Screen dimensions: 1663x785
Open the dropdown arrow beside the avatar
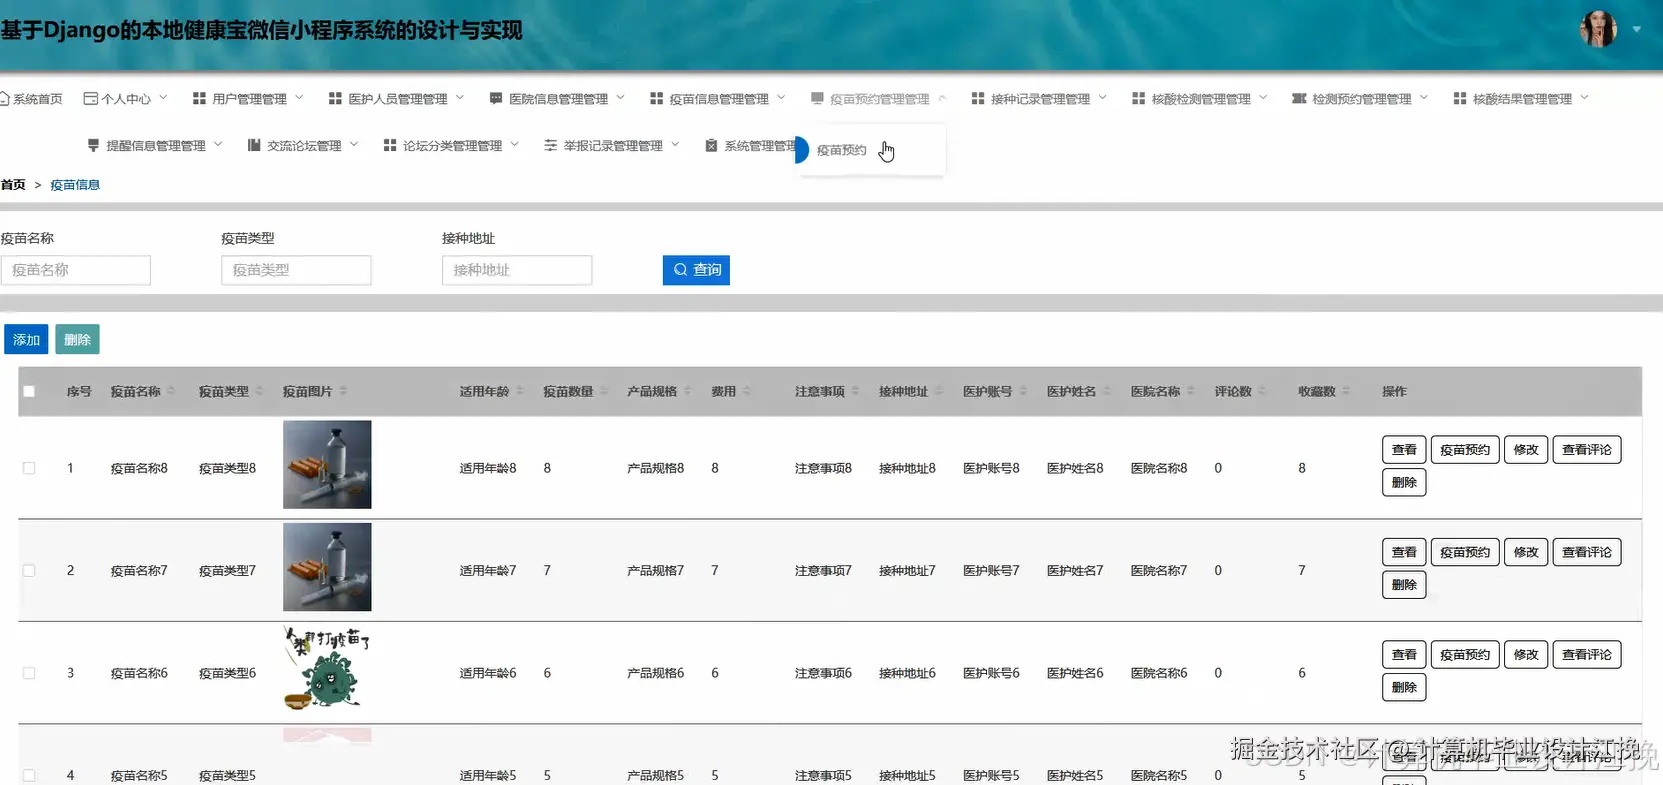pos(1637,29)
